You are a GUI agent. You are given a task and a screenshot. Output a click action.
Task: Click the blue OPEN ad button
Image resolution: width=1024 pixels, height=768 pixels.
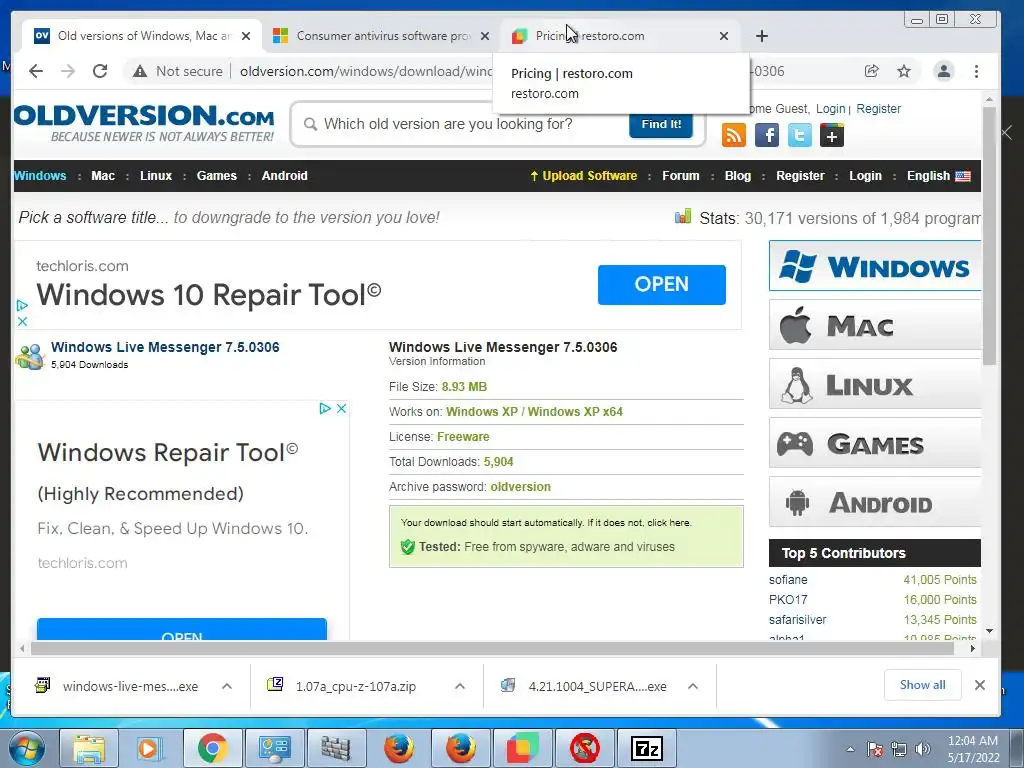click(662, 285)
